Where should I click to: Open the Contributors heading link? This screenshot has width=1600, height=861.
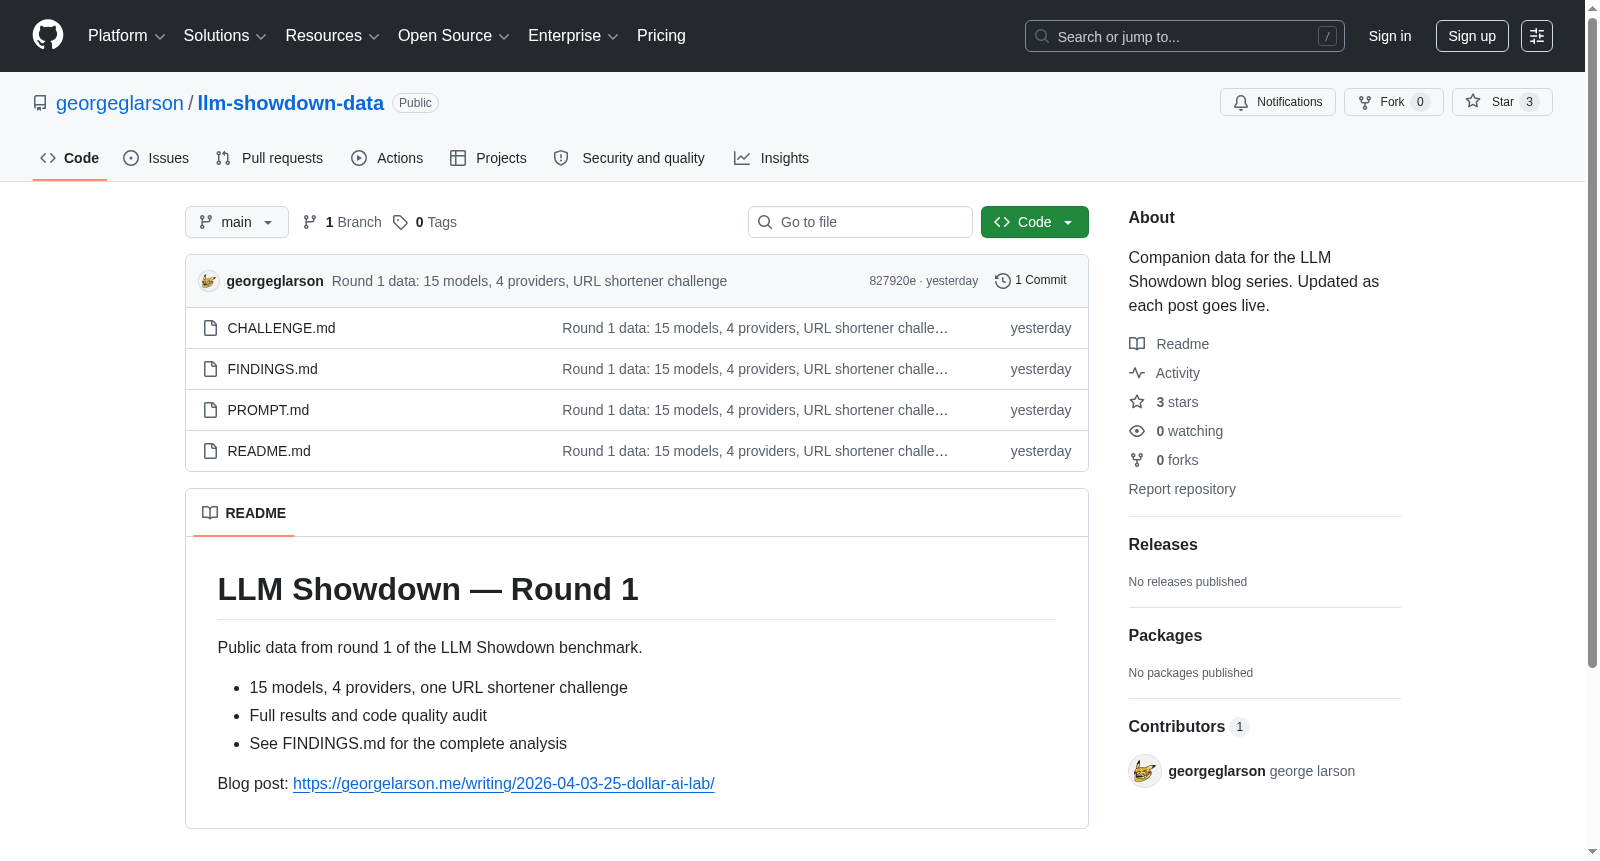click(1189, 727)
